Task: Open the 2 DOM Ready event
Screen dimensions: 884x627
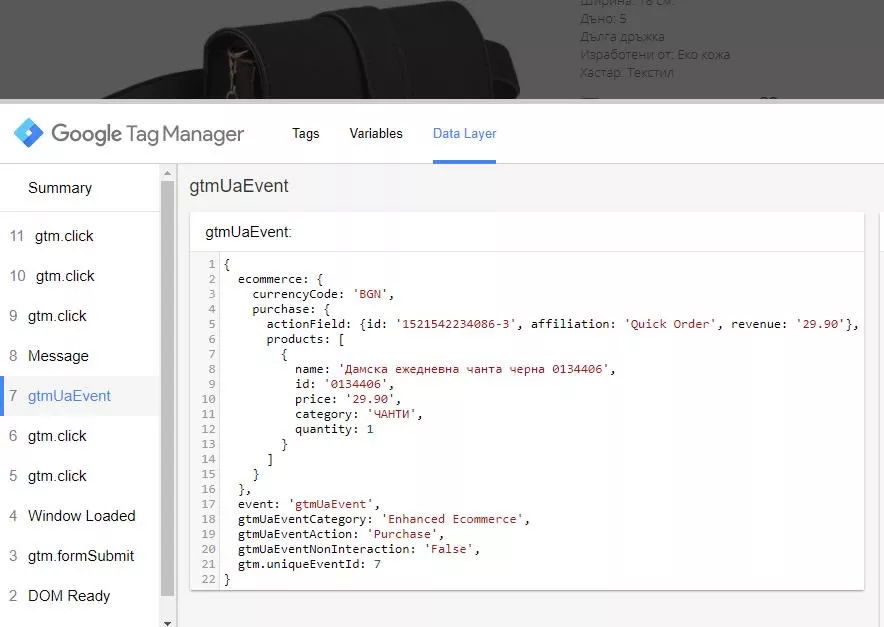Action: coord(80,596)
